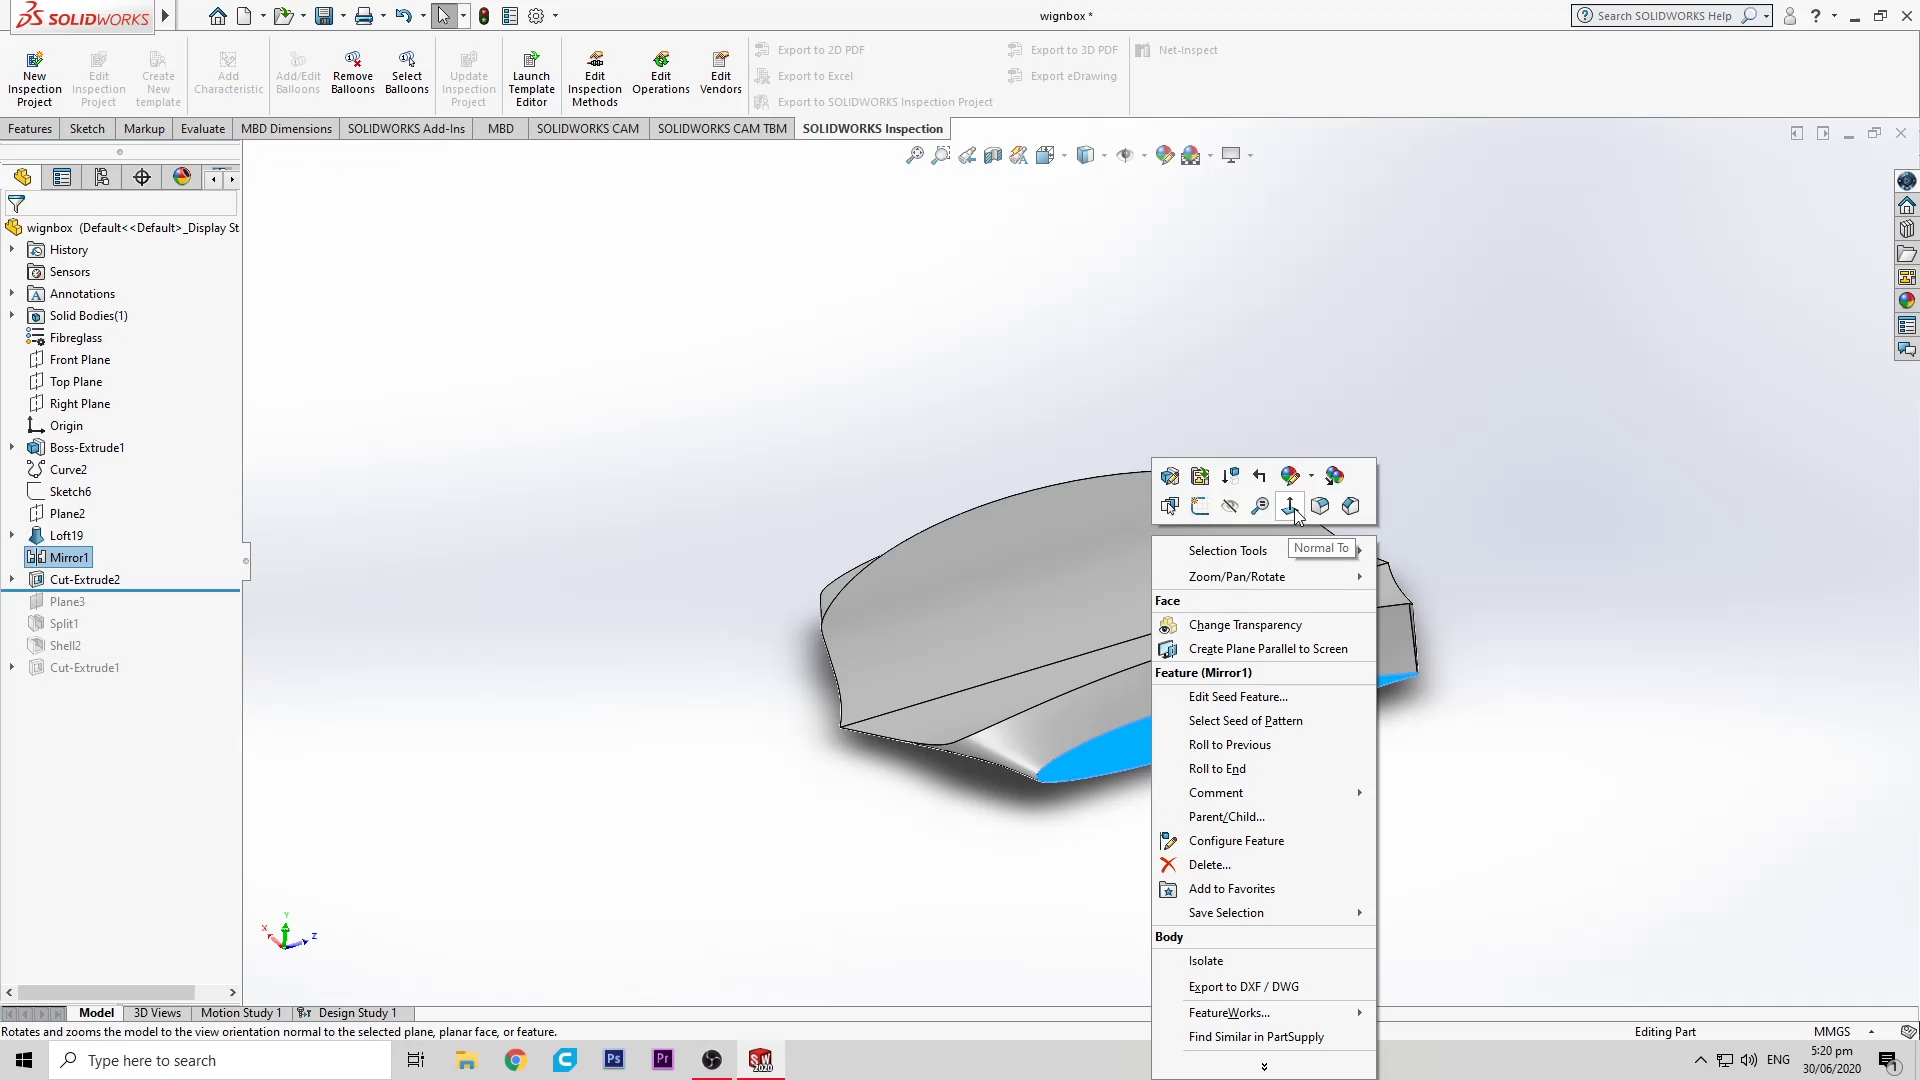Click Remove Balloons tool
This screenshot has height=1080, width=1920.
tap(353, 73)
